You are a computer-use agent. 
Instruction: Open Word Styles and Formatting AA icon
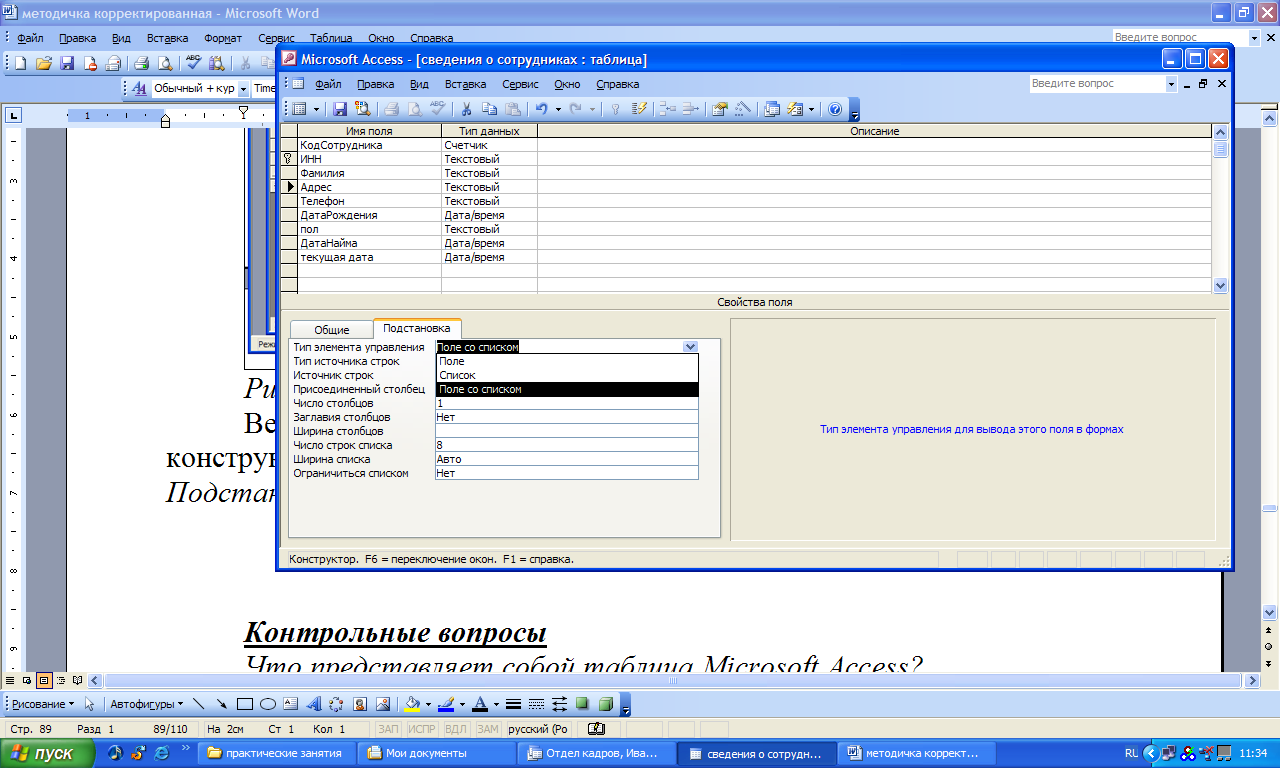[x=139, y=88]
